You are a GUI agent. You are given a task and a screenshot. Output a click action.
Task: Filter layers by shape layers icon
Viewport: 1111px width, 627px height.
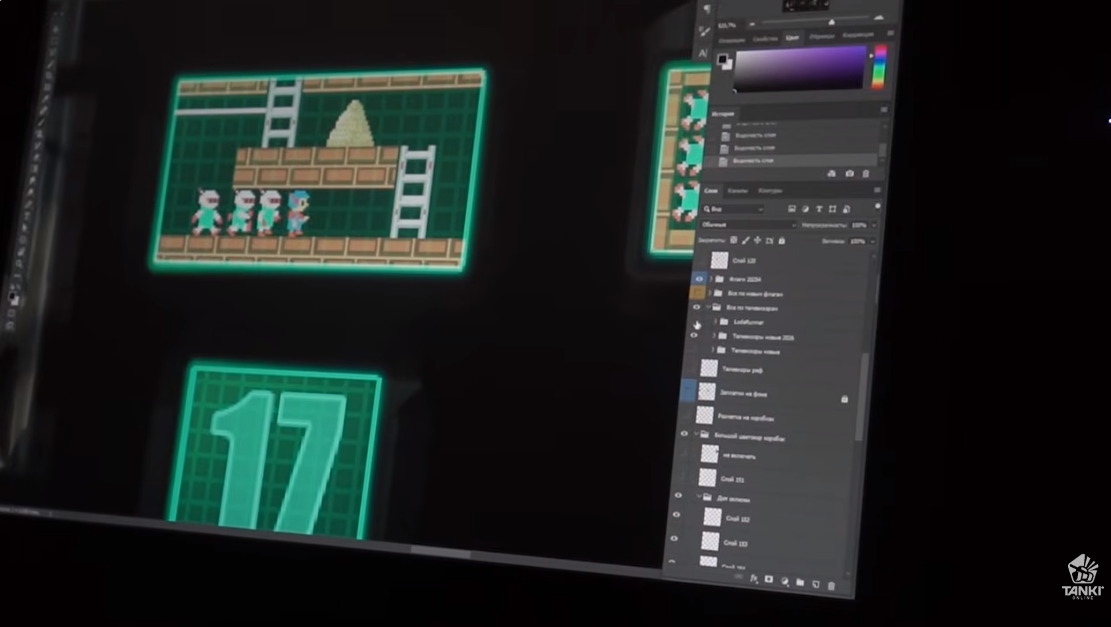click(x=833, y=209)
